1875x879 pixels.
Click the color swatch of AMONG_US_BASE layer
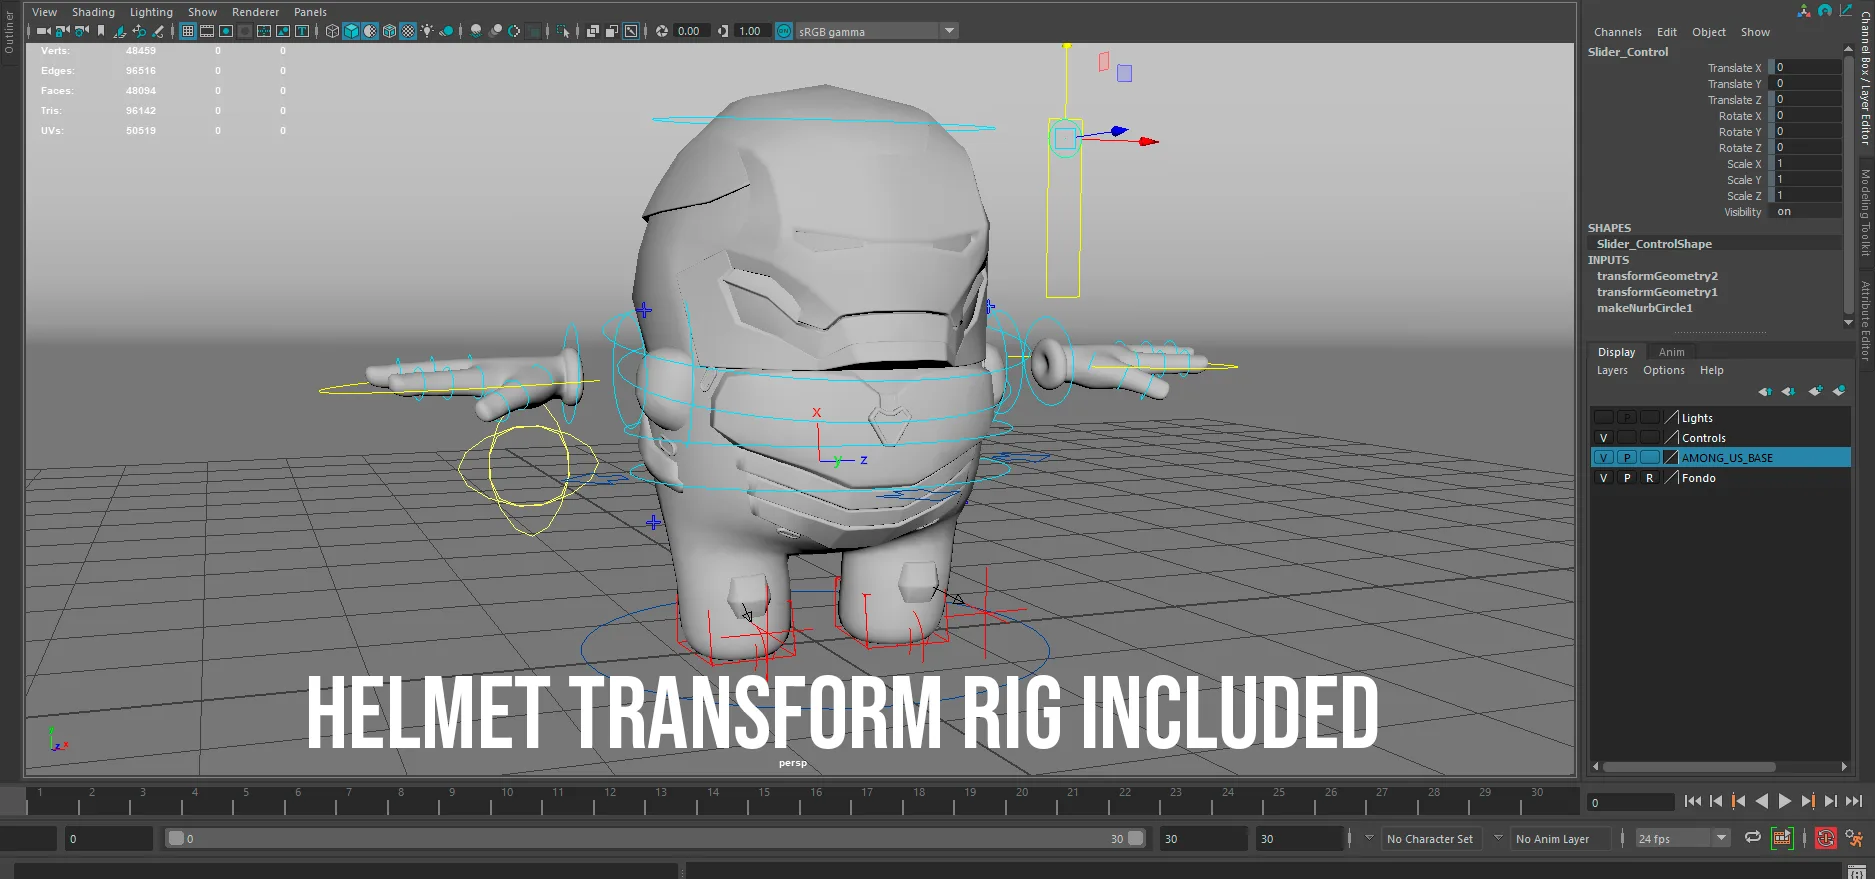(x=1671, y=458)
